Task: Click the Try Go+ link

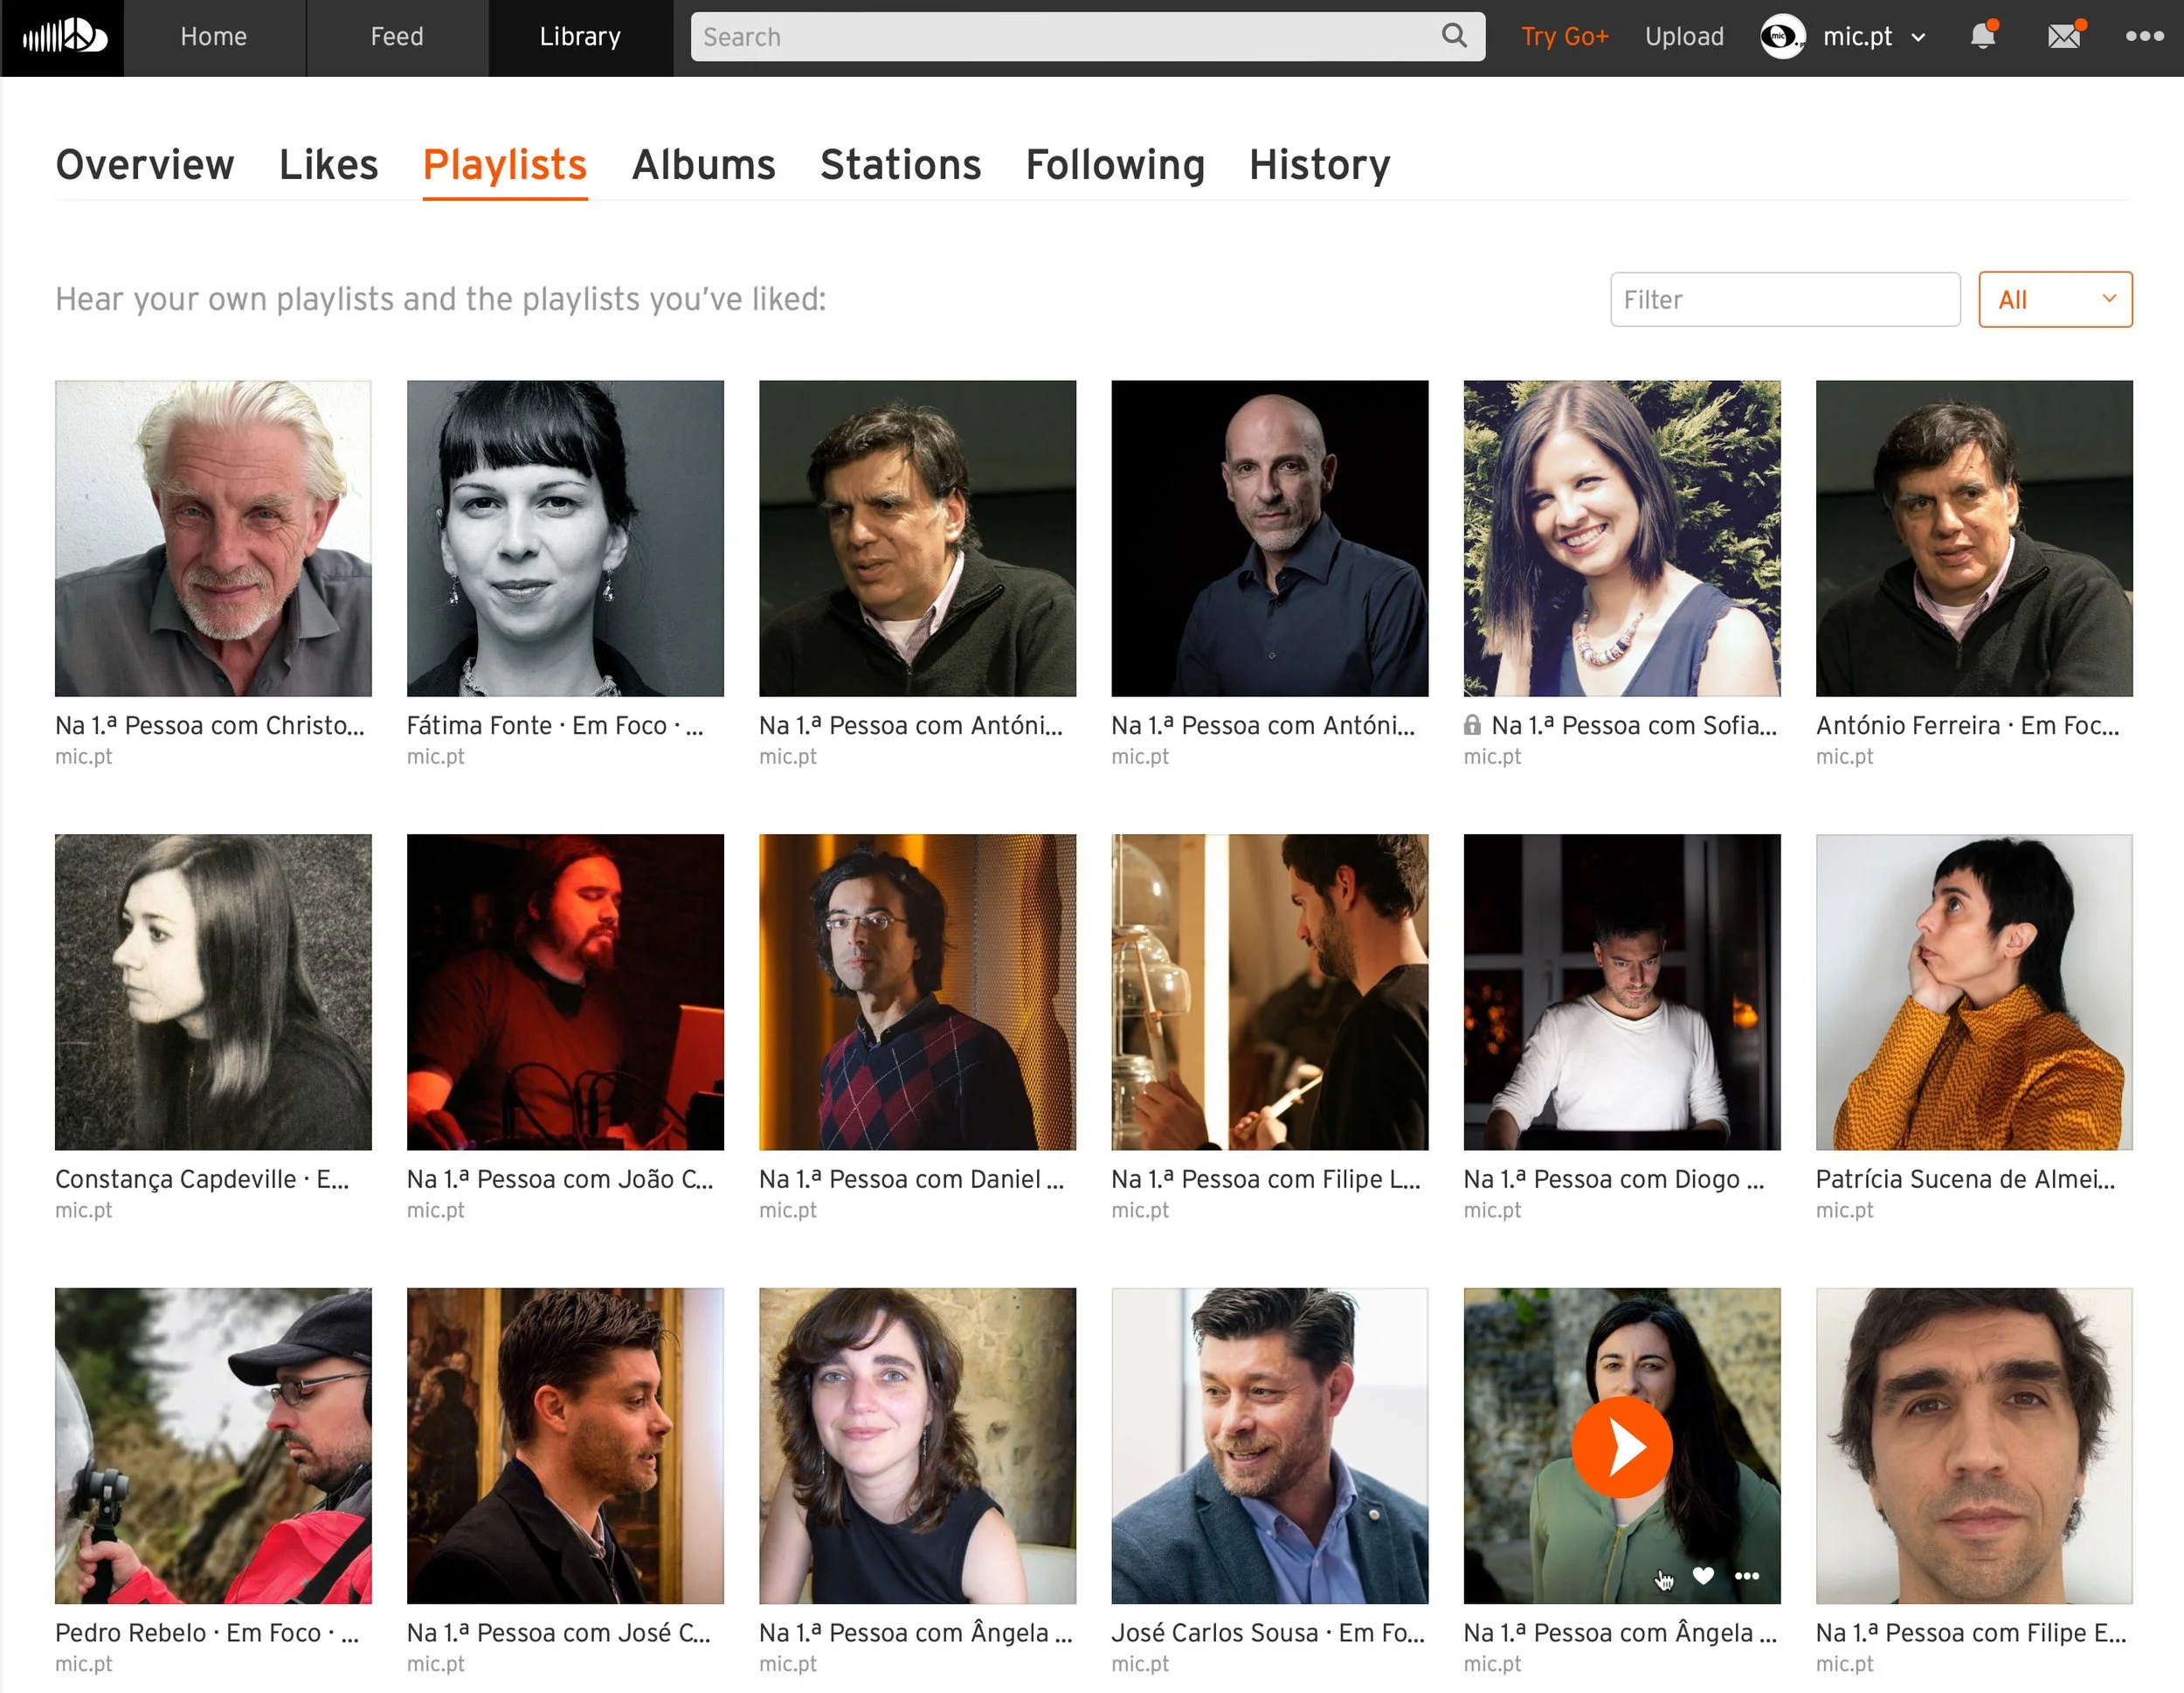Action: [1564, 37]
